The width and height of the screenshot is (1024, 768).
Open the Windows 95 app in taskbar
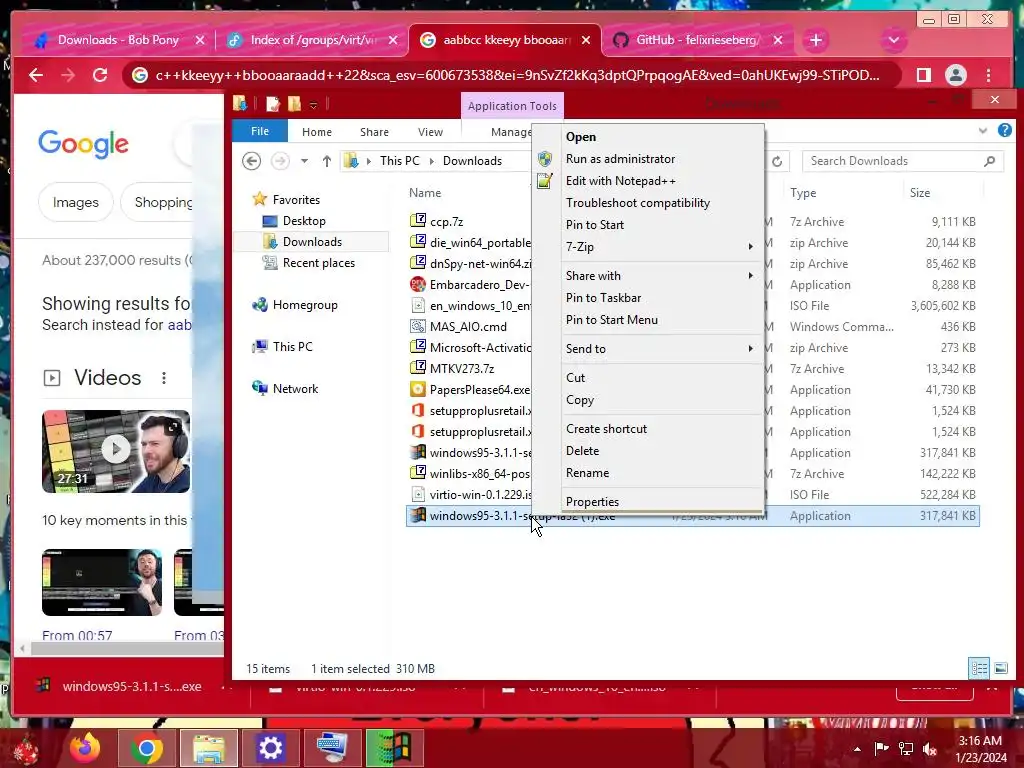click(394, 748)
